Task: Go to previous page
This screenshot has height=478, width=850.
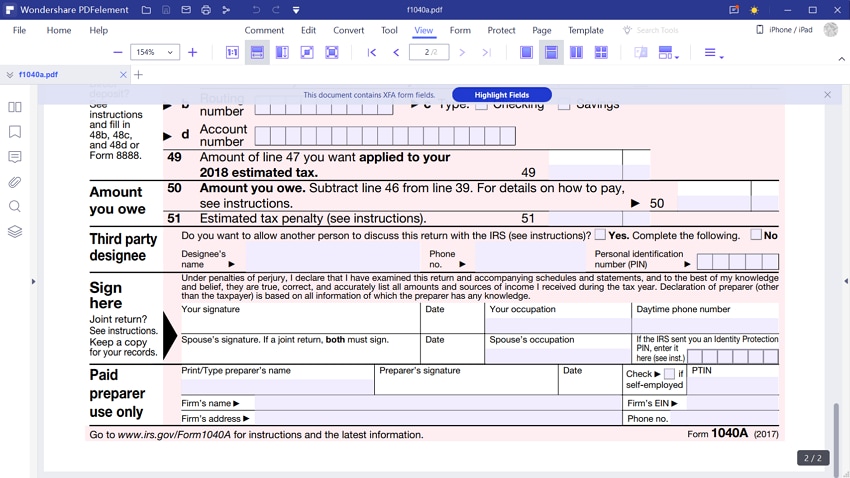Action: (396, 53)
